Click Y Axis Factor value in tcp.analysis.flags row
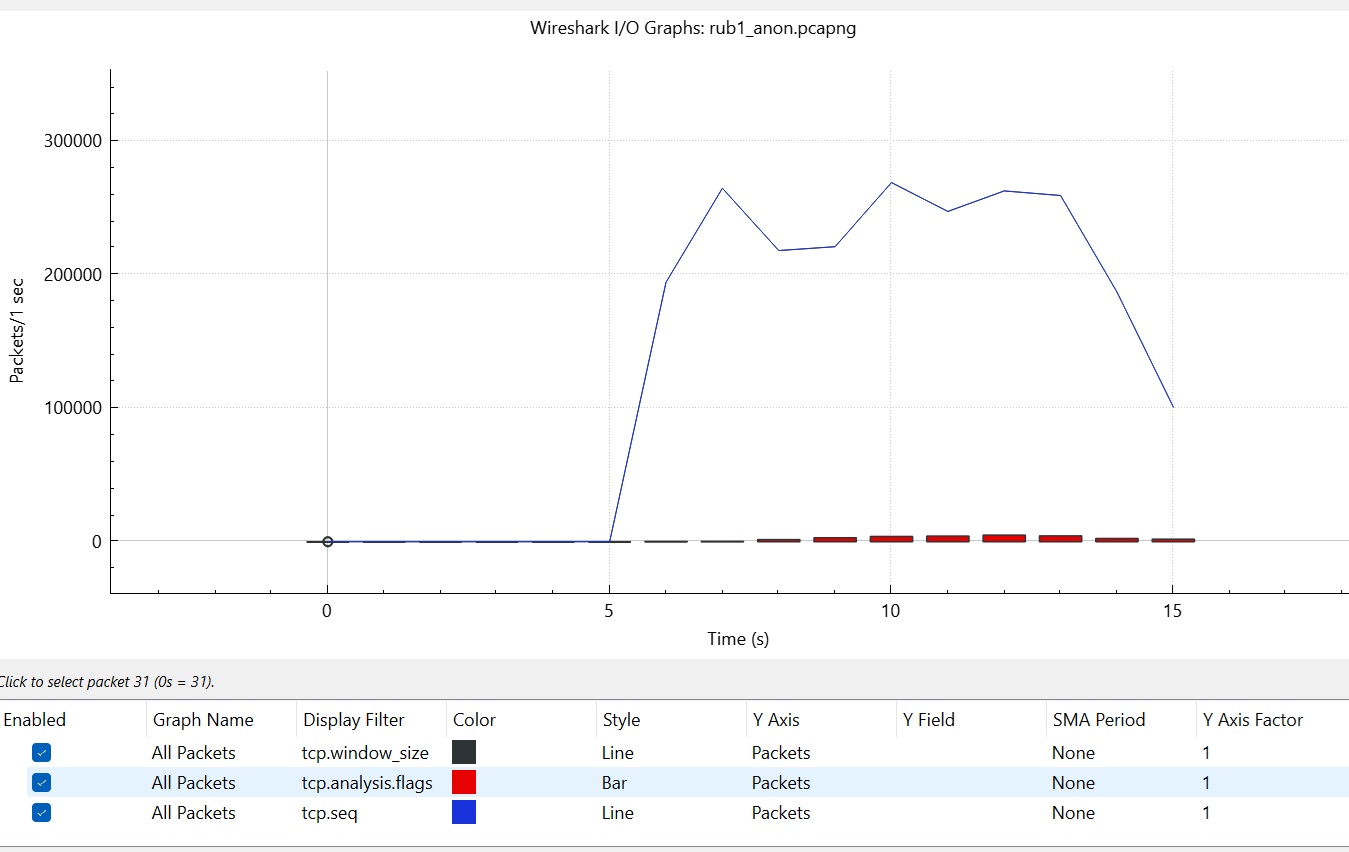 (1206, 783)
